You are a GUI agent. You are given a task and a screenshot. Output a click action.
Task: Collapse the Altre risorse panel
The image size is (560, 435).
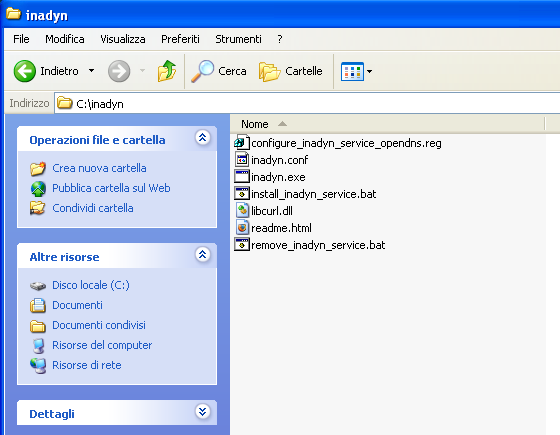pyautogui.click(x=202, y=255)
